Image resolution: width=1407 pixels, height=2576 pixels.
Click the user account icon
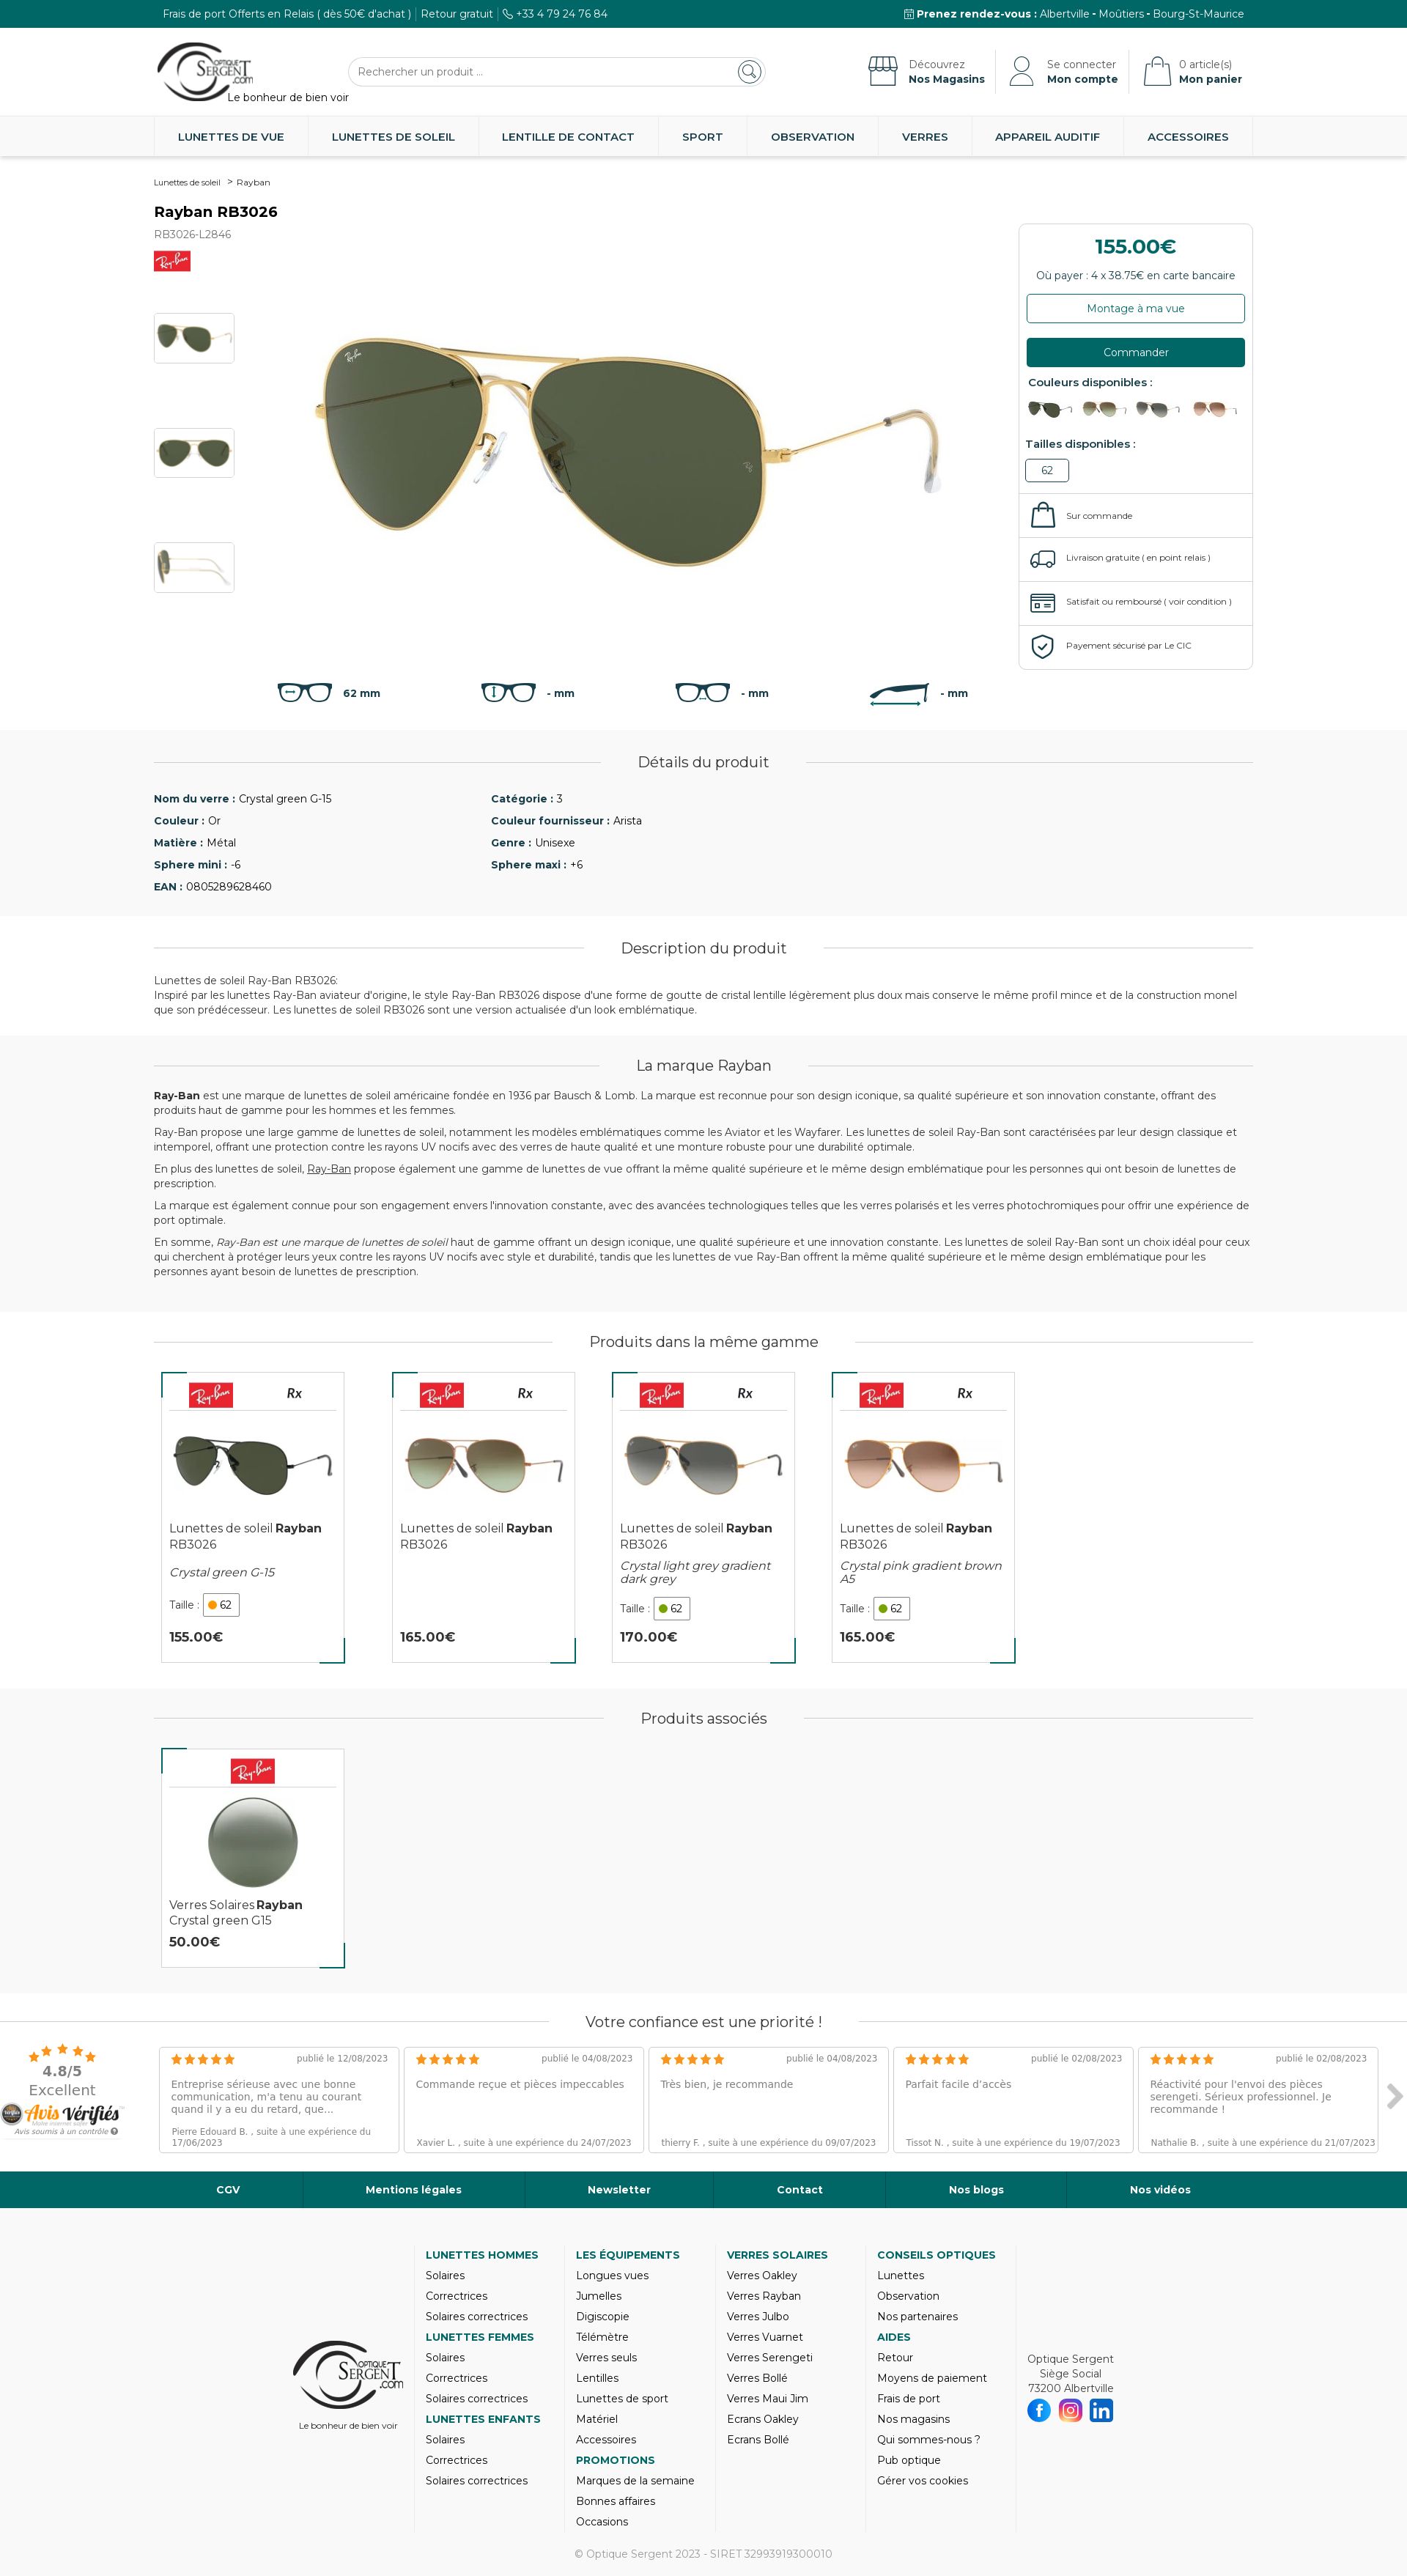[1021, 71]
